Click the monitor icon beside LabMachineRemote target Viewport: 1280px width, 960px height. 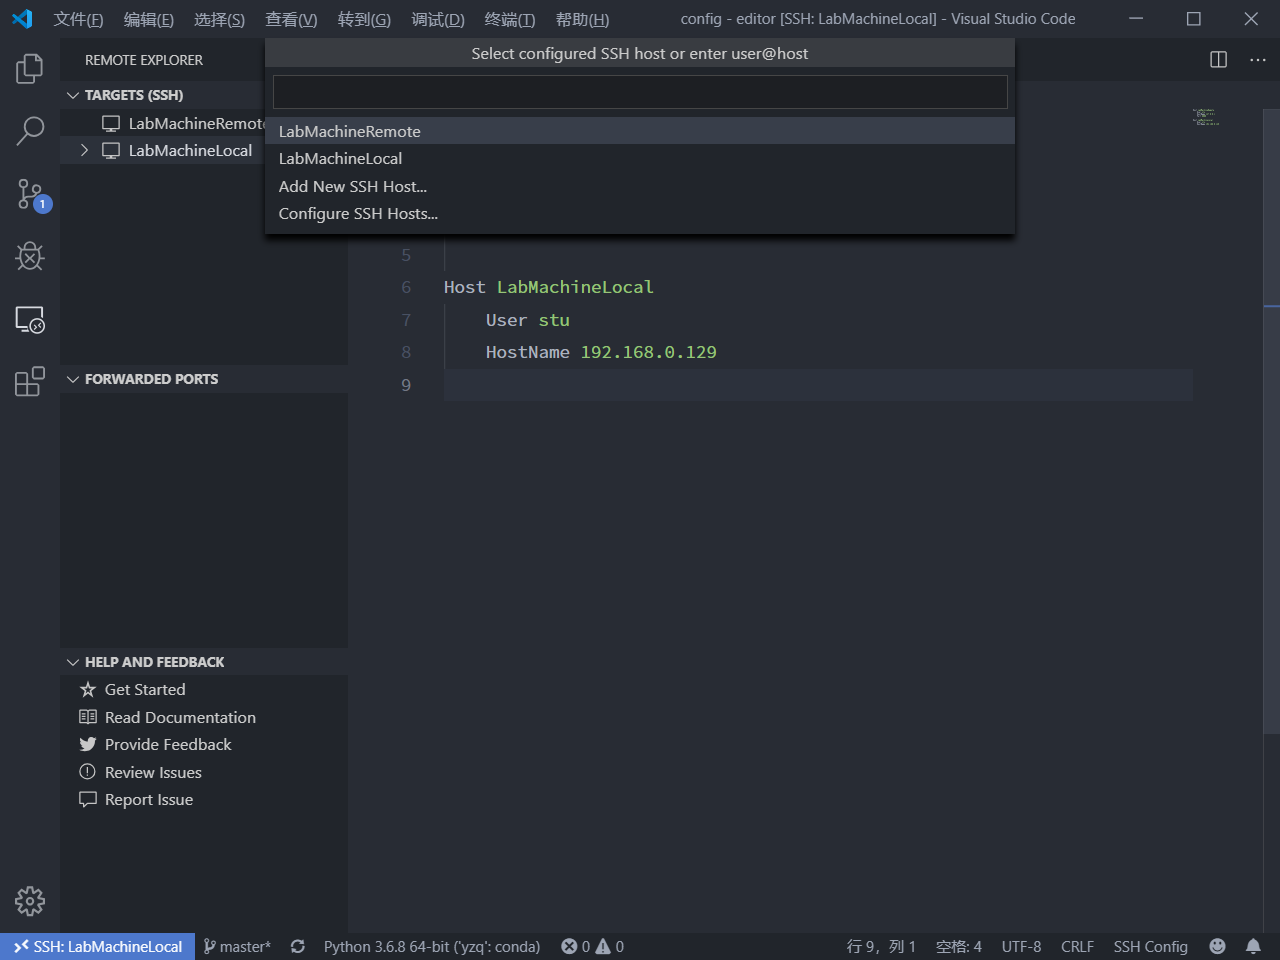click(x=111, y=123)
